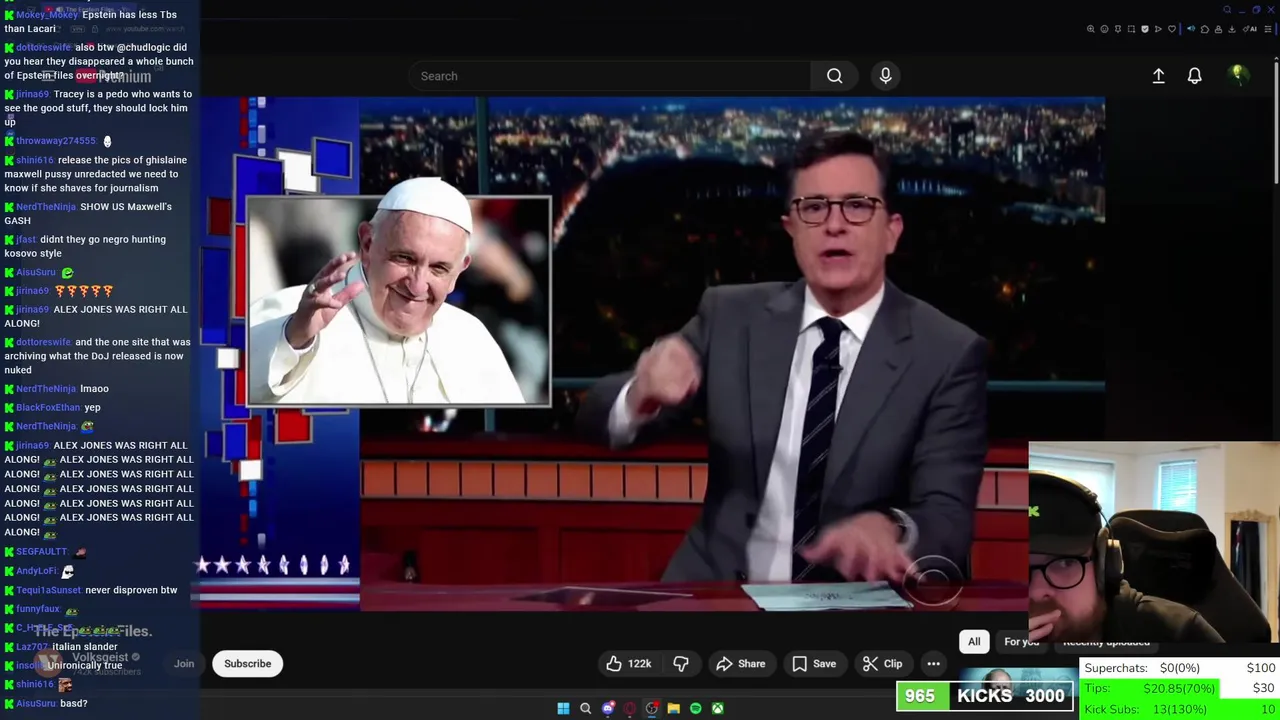Clip the video with the scissors button
1280x720 pixels.
(882, 664)
